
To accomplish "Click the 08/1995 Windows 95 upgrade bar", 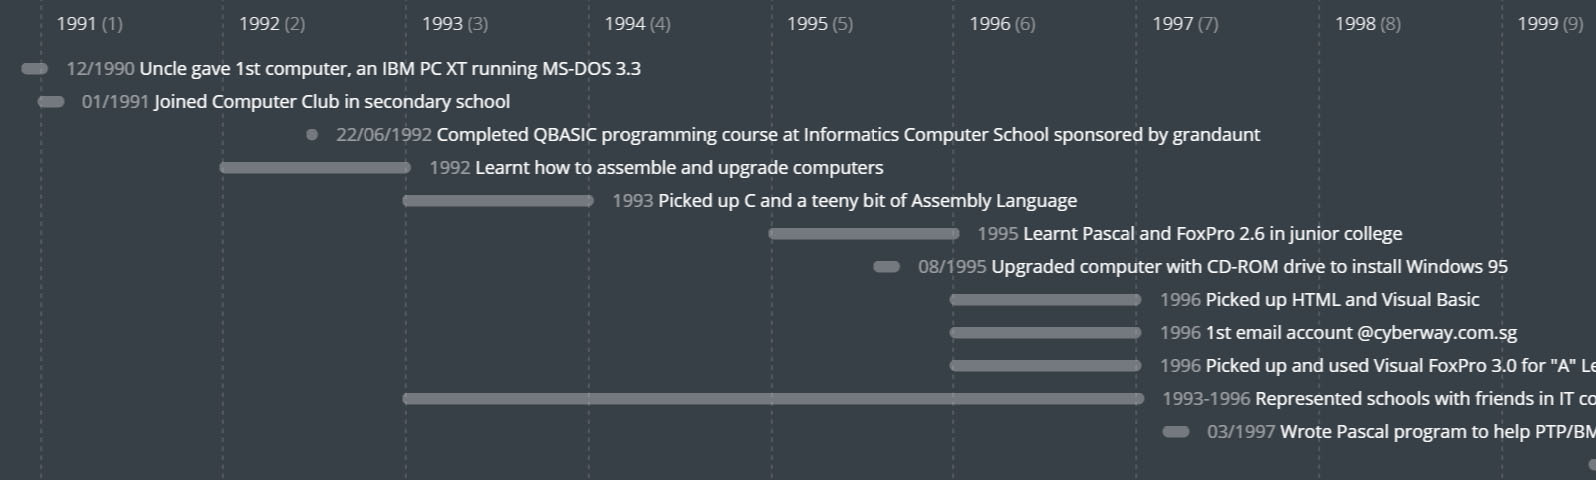I will [x=886, y=267].
